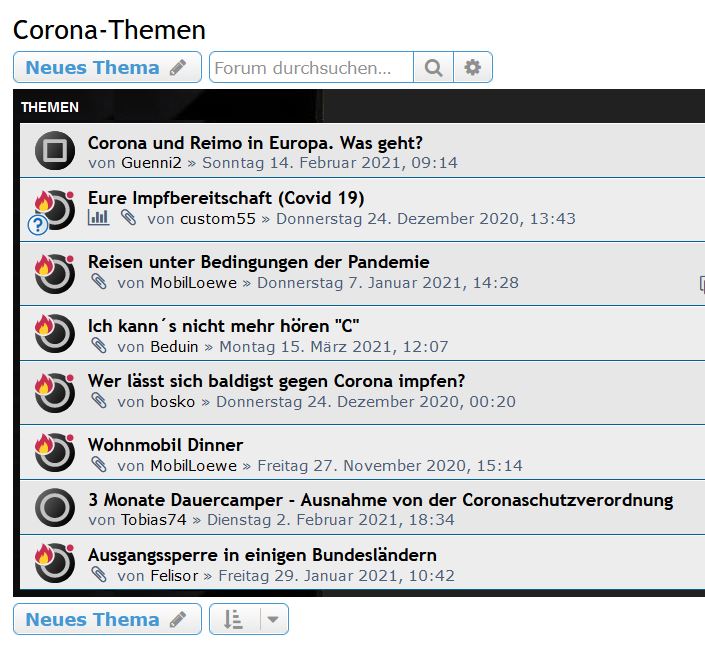
Task: Click date Sonntag 14. Februar 2021, 09:14
Action: (330, 163)
